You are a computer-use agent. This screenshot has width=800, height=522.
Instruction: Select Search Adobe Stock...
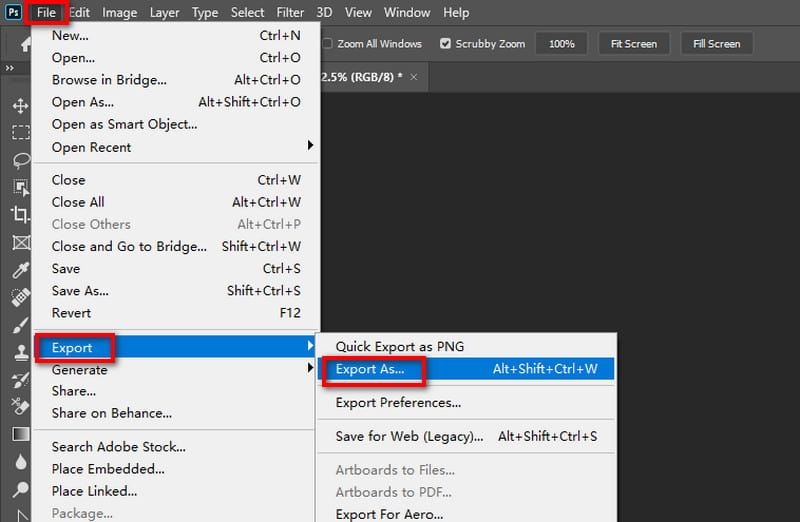click(176, 446)
